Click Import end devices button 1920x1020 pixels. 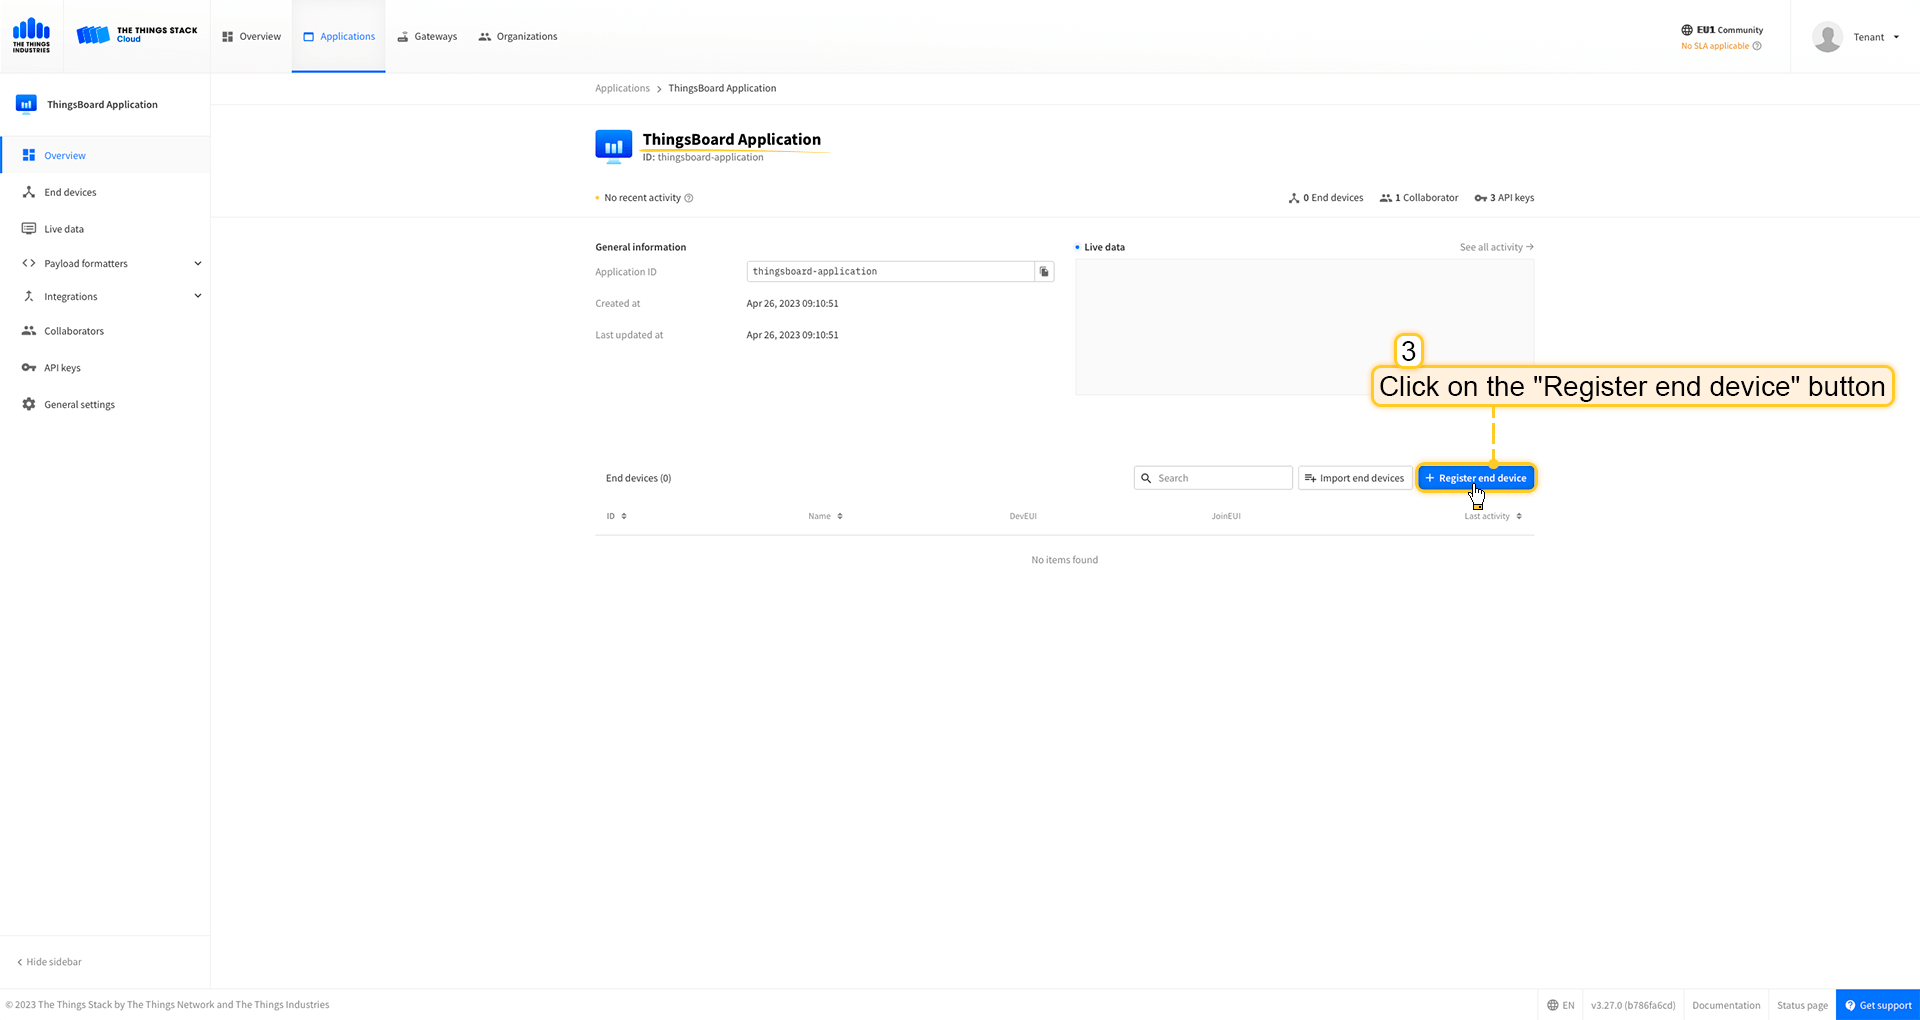1354,478
